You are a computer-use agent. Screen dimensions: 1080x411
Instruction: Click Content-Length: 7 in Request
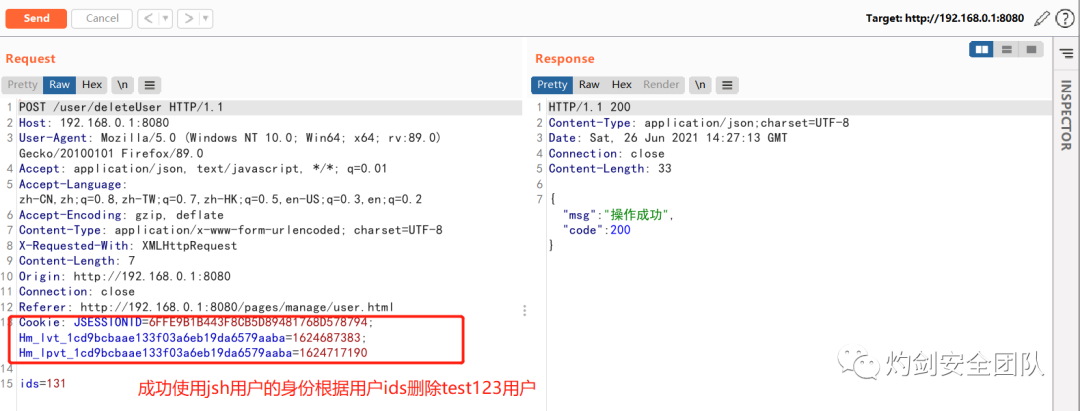tap(76, 261)
